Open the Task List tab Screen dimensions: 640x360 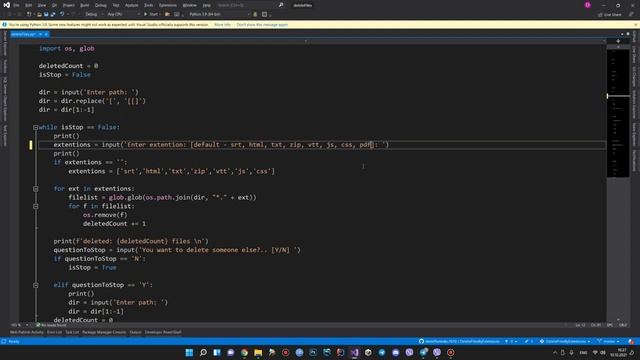(x=72, y=332)
